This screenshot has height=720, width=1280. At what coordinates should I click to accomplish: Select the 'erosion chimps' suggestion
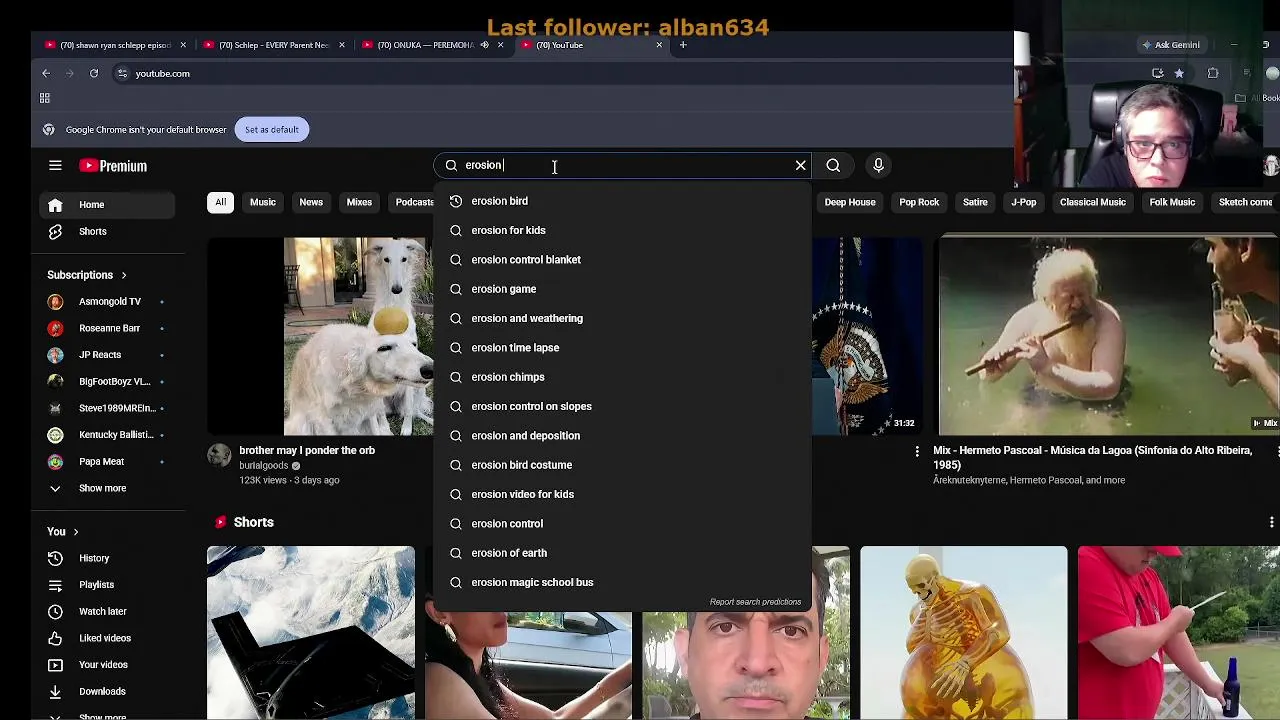622,377
